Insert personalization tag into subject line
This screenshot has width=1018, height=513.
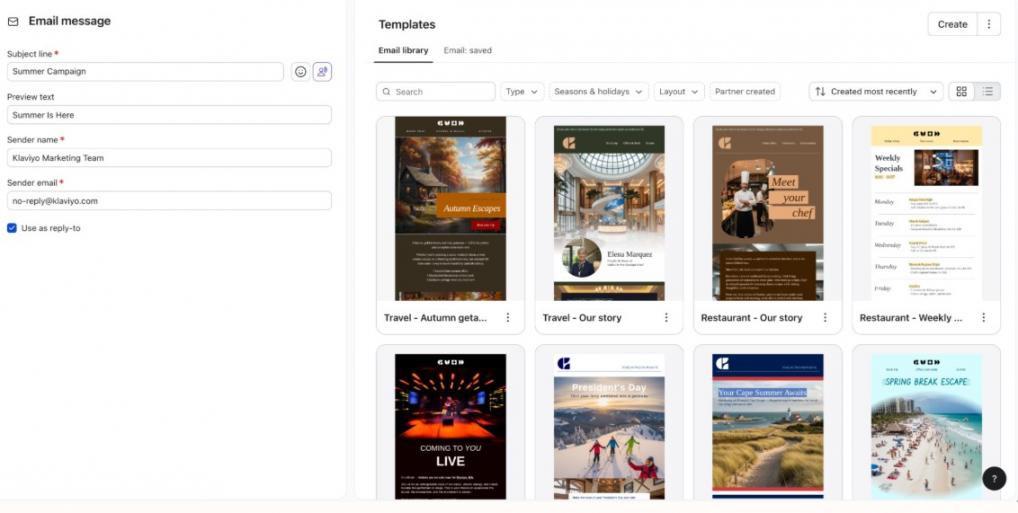click(322, 72)
